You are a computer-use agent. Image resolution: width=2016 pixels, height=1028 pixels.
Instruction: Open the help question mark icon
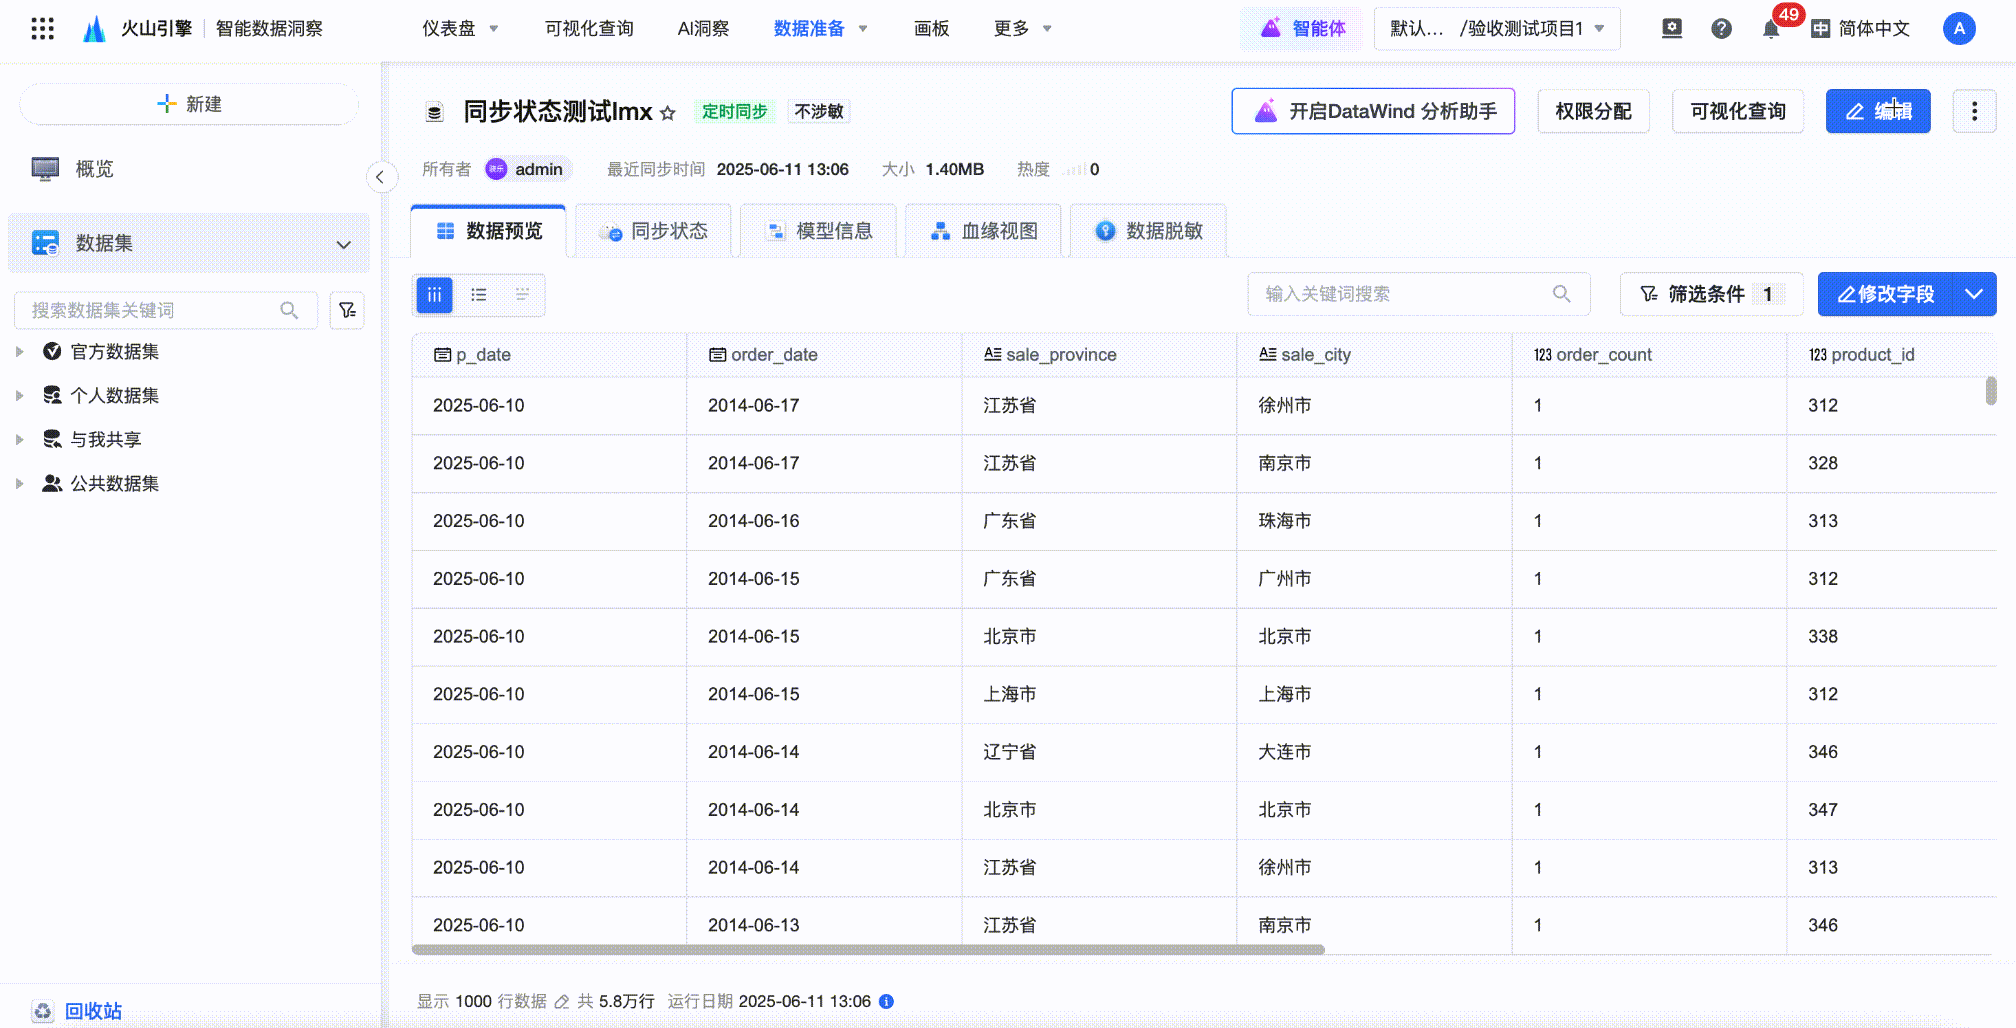1721,28
